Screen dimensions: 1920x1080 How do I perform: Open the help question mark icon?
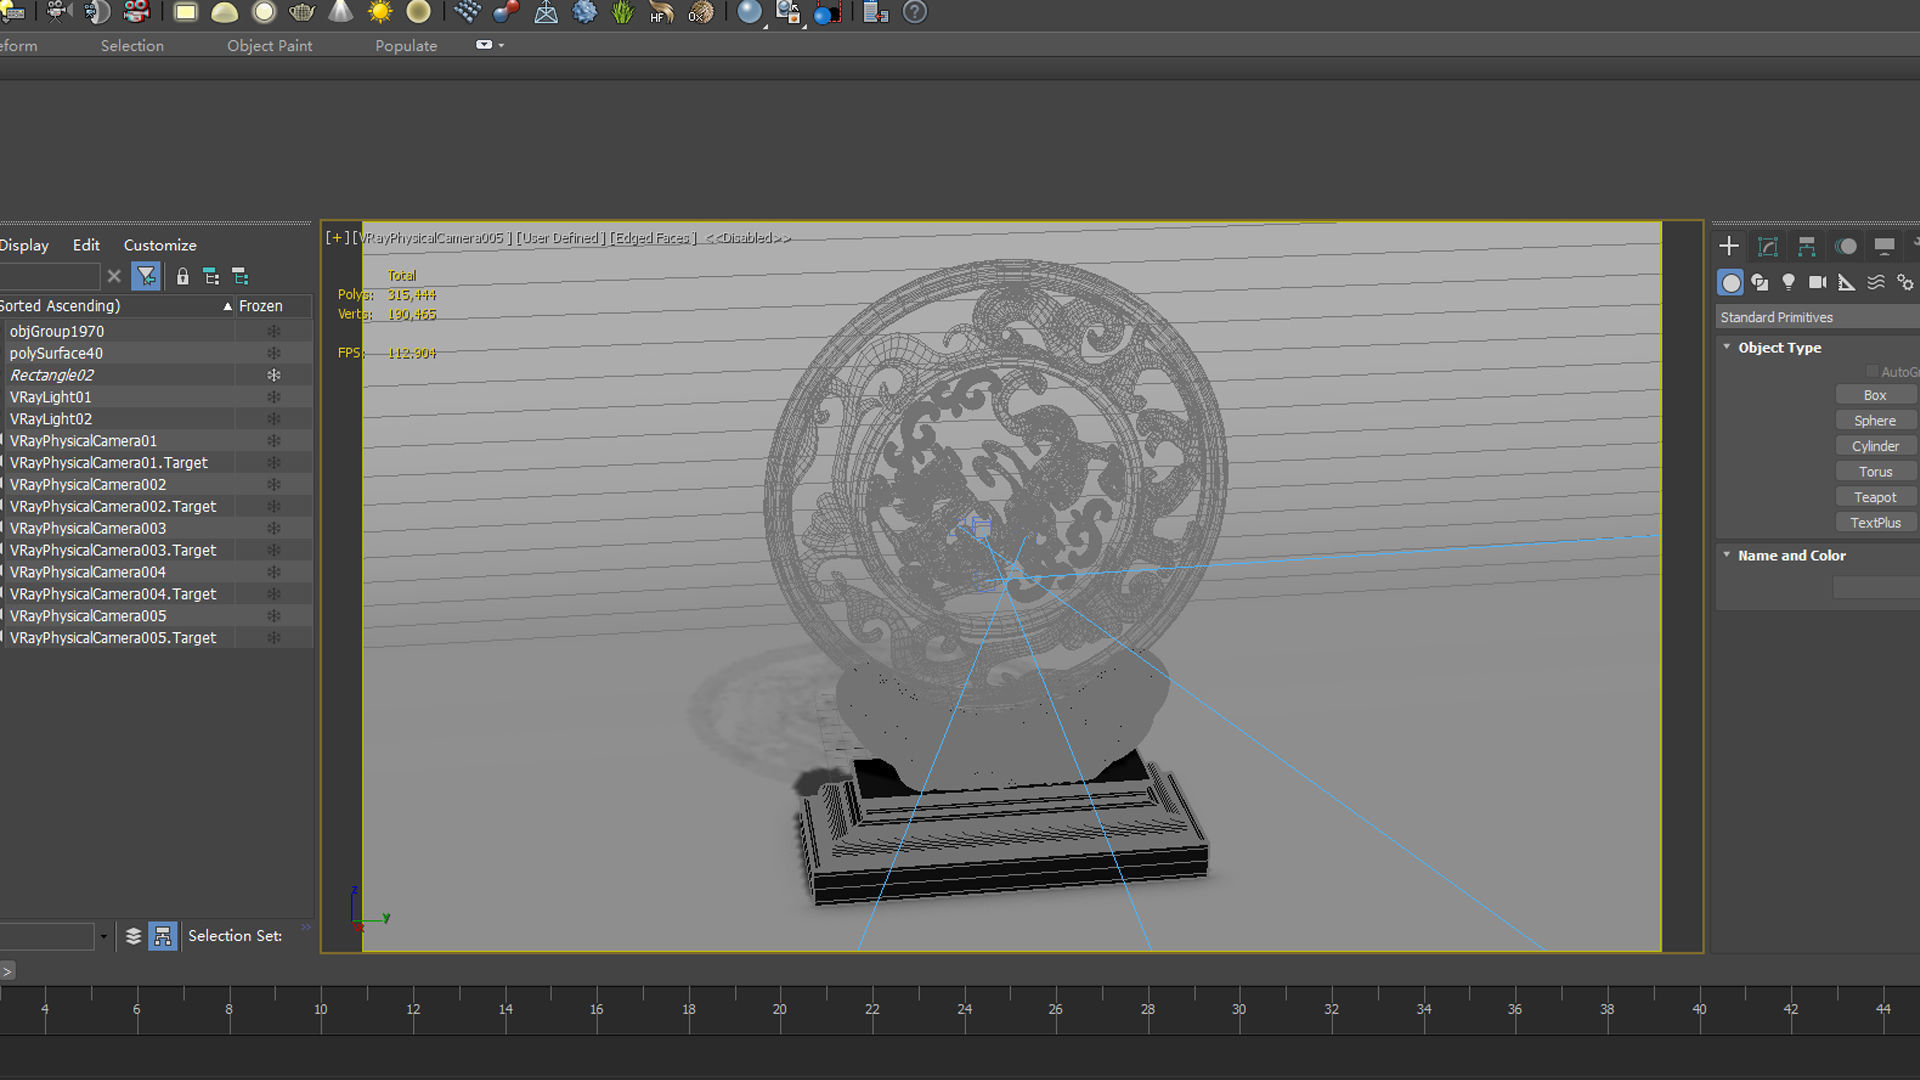click(x=914, y=12)
